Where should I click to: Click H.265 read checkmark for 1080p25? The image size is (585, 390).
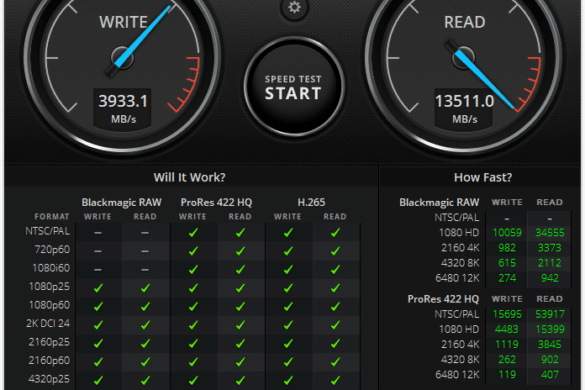click(335, 288)
